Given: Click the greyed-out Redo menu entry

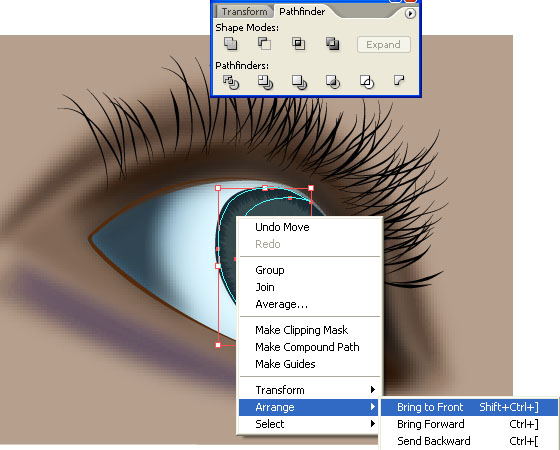Looking at the screenshot, I should pos(309,244).
